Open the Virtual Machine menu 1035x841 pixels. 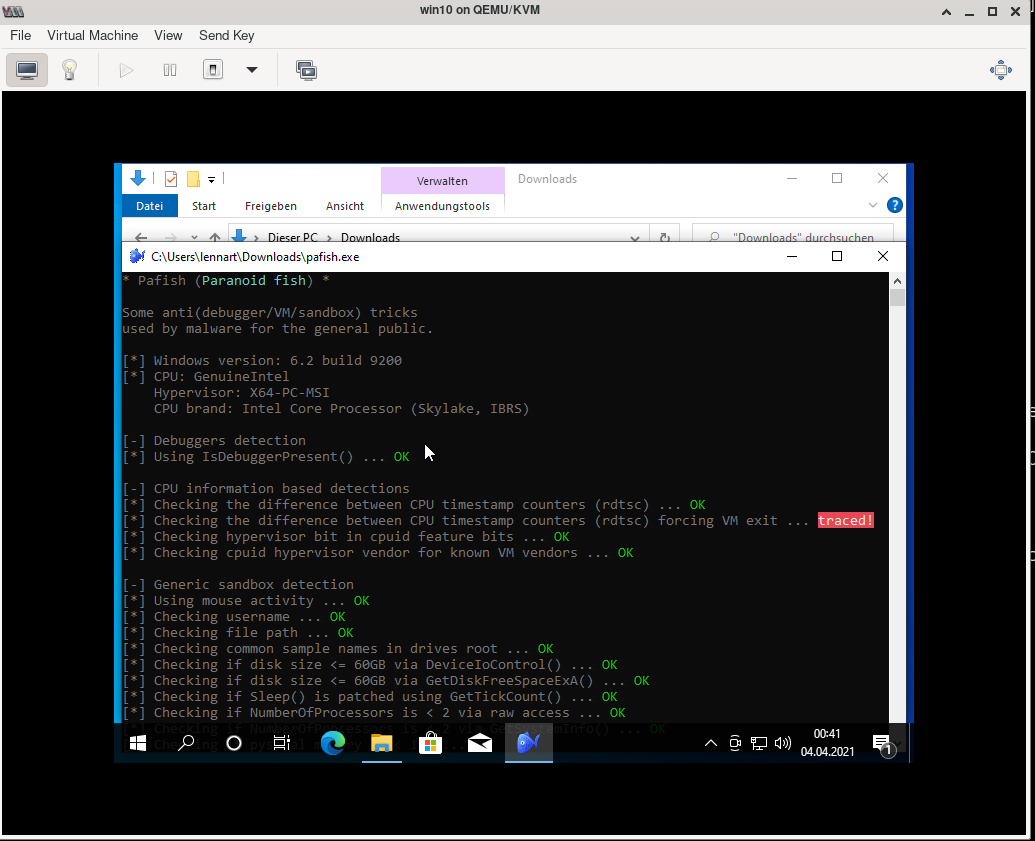point(92,36)
